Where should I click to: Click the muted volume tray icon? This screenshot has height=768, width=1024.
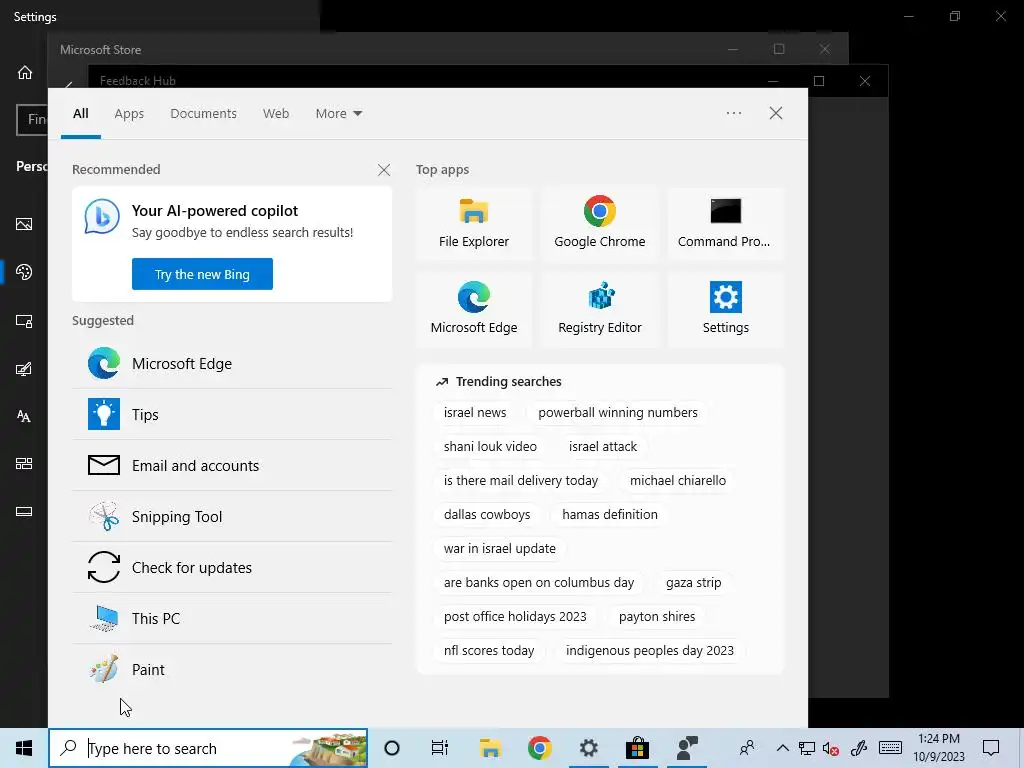point(831,748)
